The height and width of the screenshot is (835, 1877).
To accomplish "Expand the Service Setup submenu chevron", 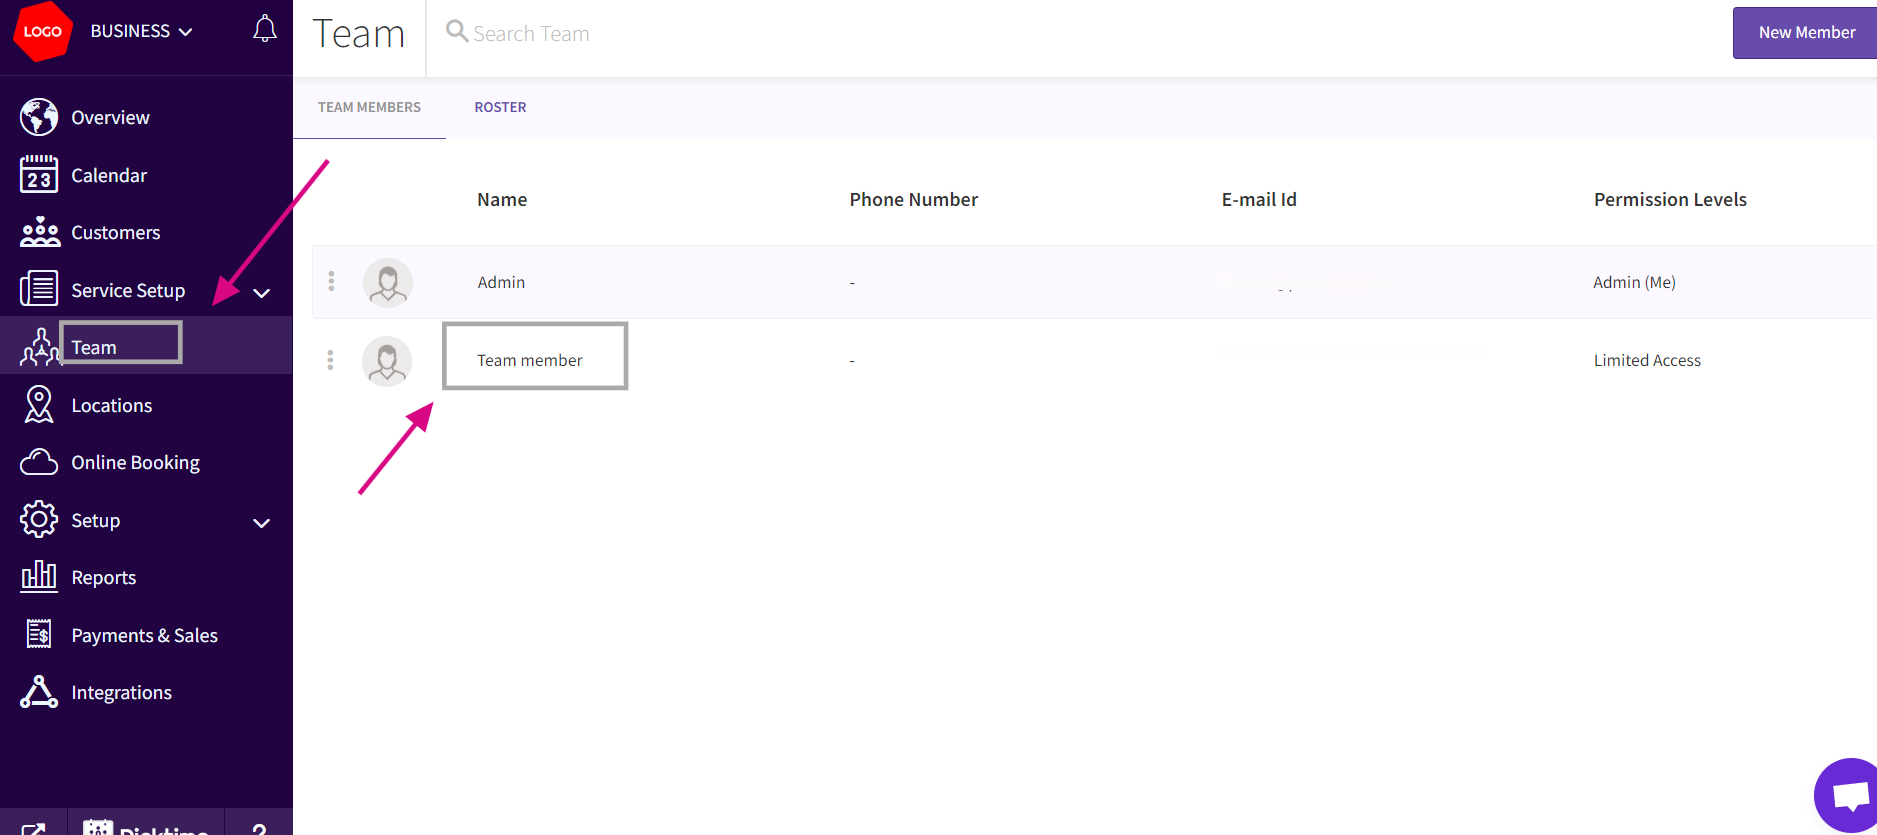I will (x=262, y=293).
